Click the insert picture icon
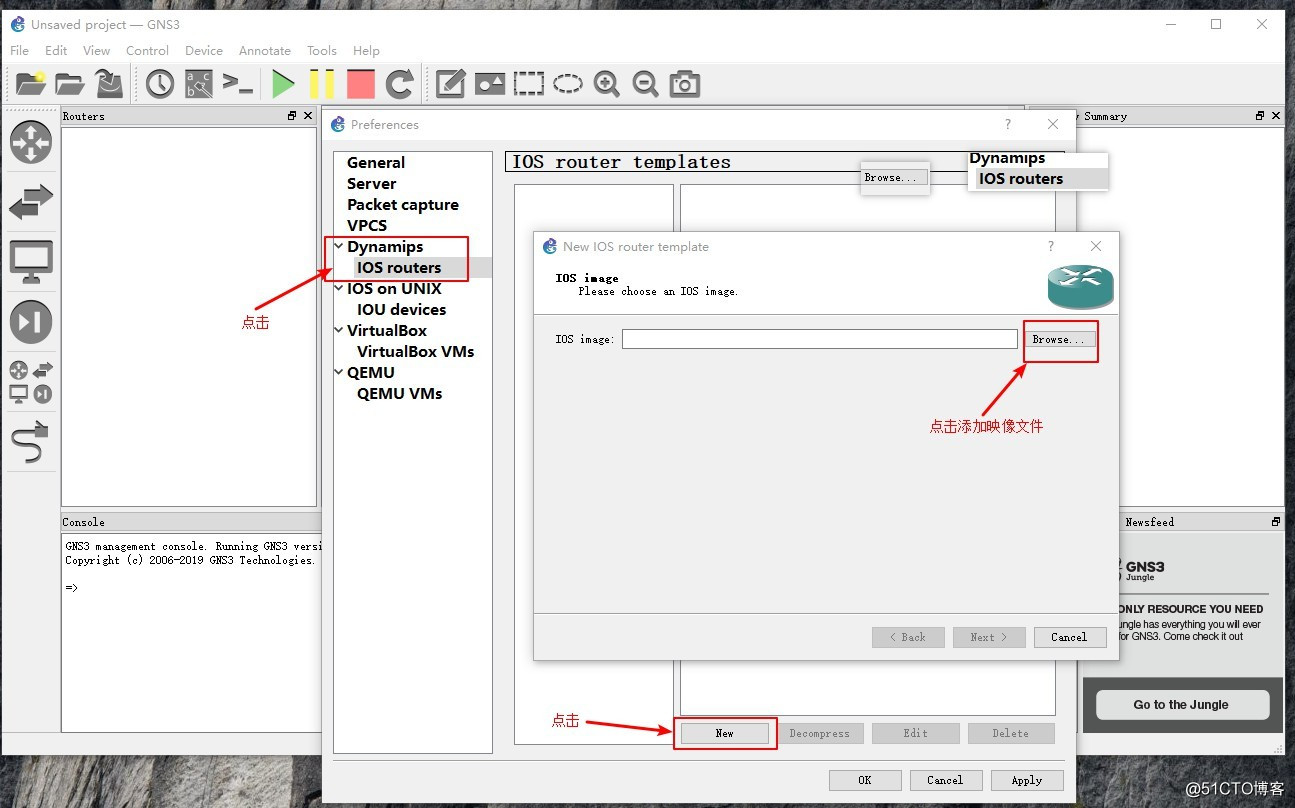 (x=490, y=84)
